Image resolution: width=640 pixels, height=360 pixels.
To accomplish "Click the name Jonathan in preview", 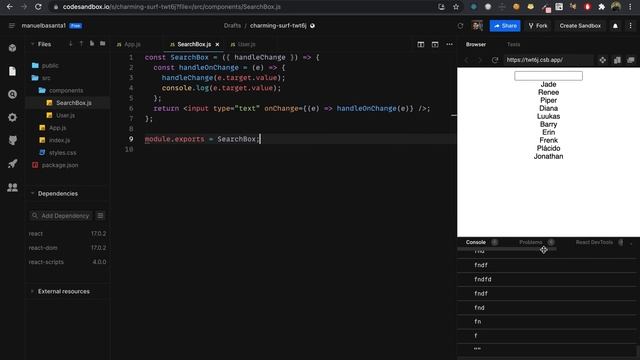I will (548, 156).
